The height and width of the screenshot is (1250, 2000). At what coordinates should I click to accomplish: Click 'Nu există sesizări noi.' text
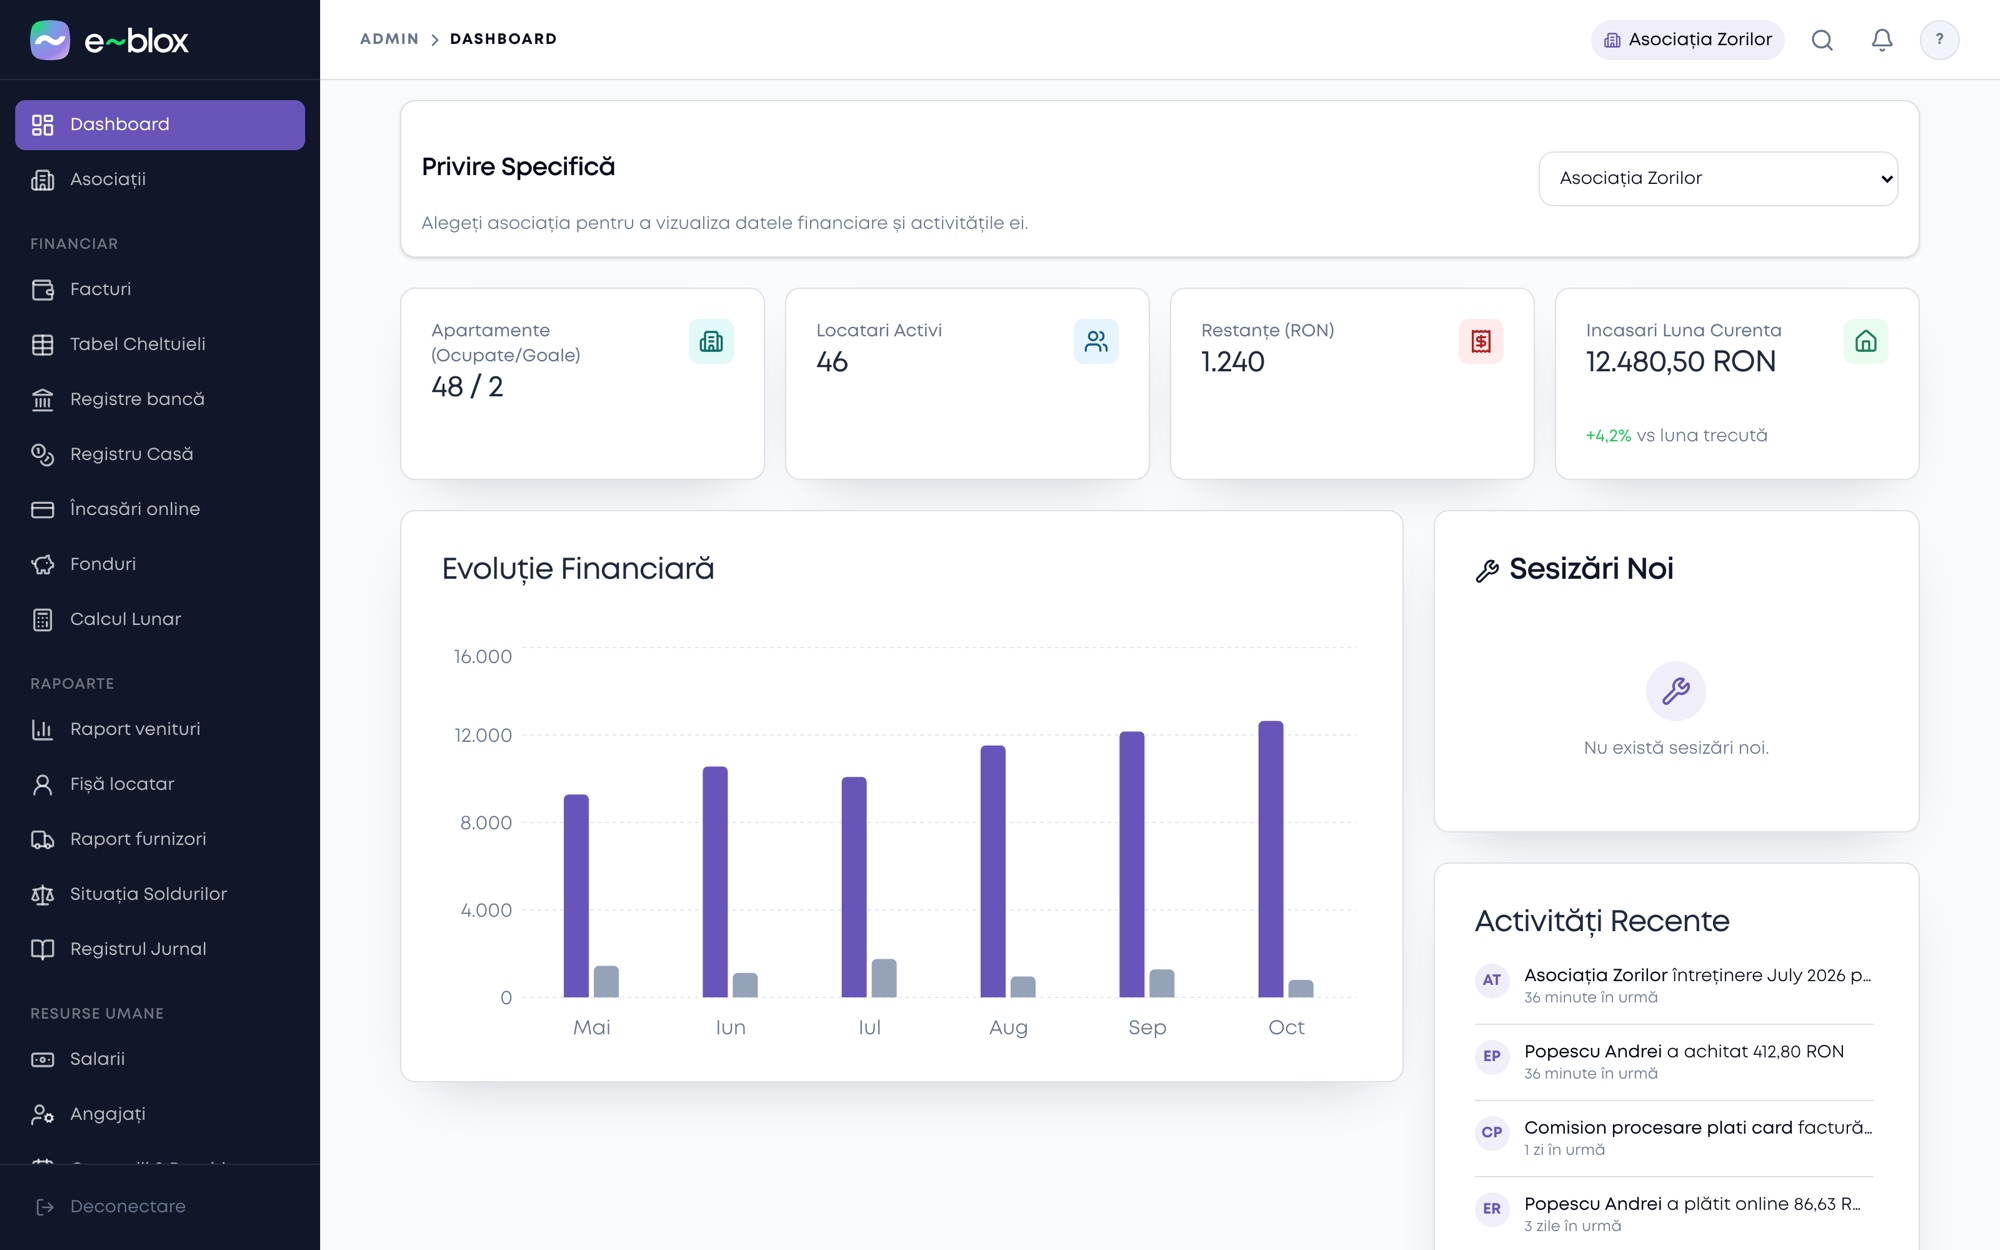point(1676,748)
